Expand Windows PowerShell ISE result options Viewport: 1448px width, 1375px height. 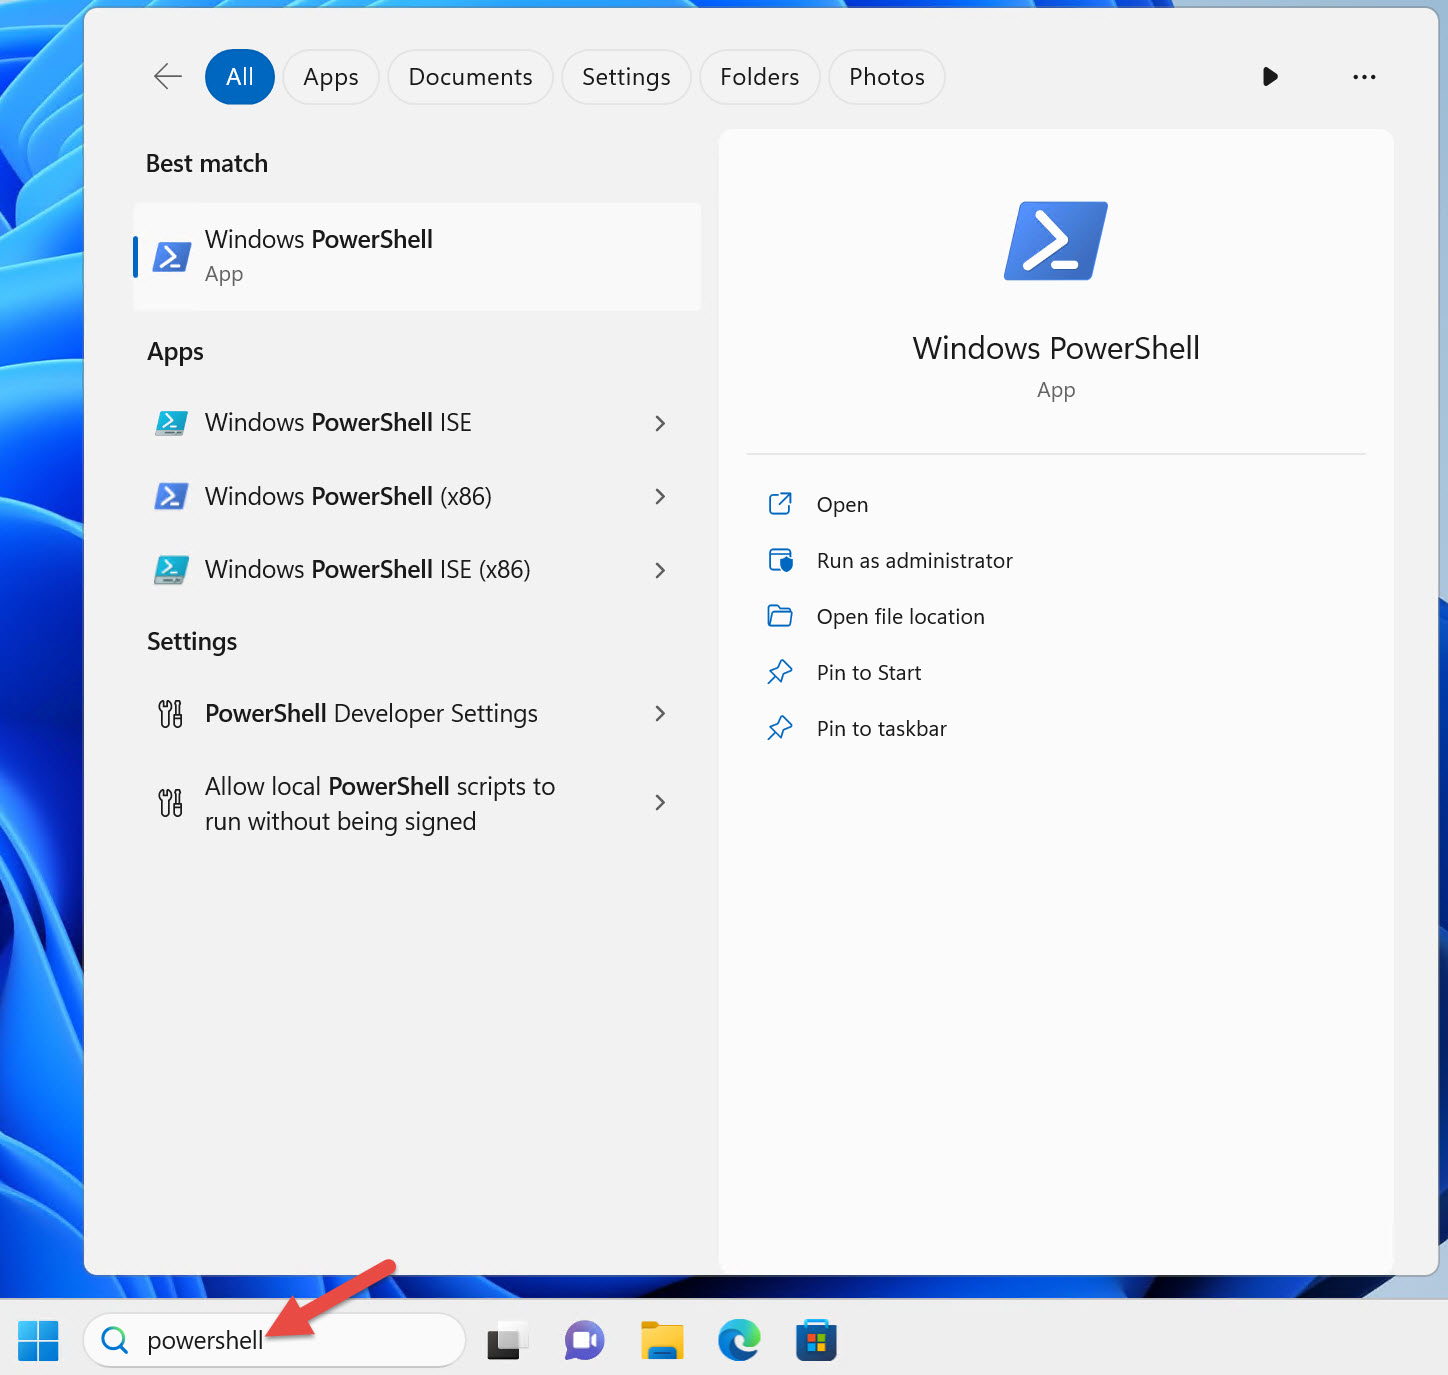point(660,423)
